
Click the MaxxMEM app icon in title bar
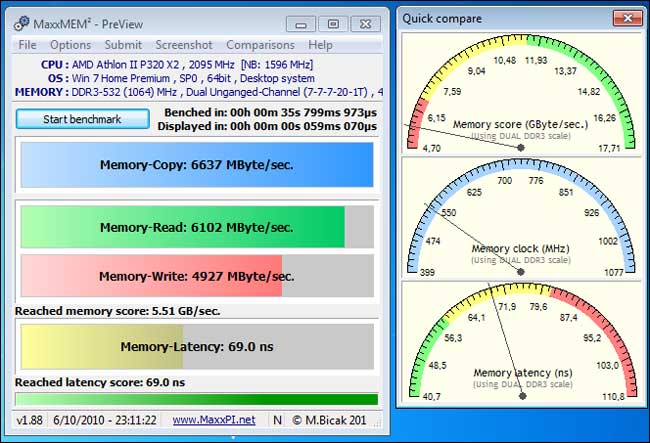tap(21, 24)
